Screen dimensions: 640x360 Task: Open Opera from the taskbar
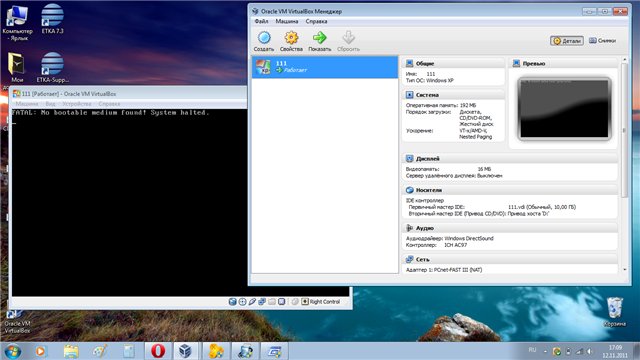[158, 351]
